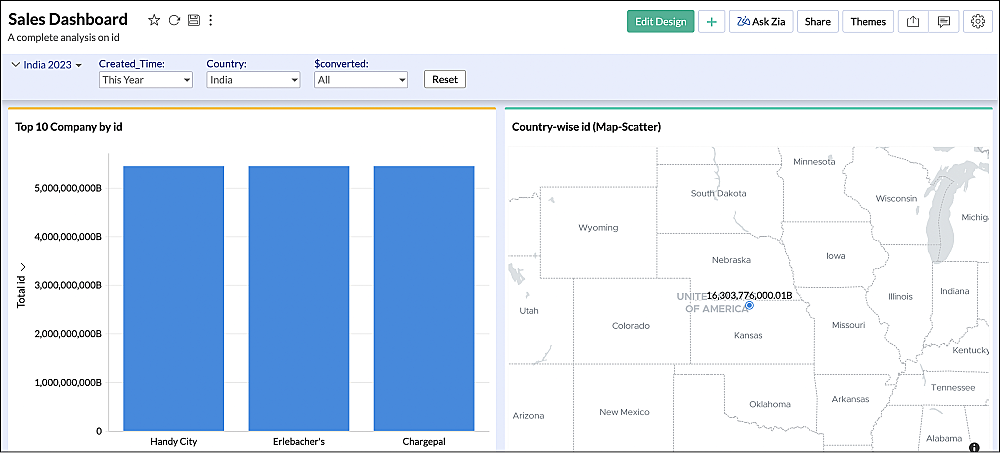Image resolution: width=1000 pixels, height=453 pixels.
Task: Expand the Total id axis chevron
Action: tap(22, 267)
